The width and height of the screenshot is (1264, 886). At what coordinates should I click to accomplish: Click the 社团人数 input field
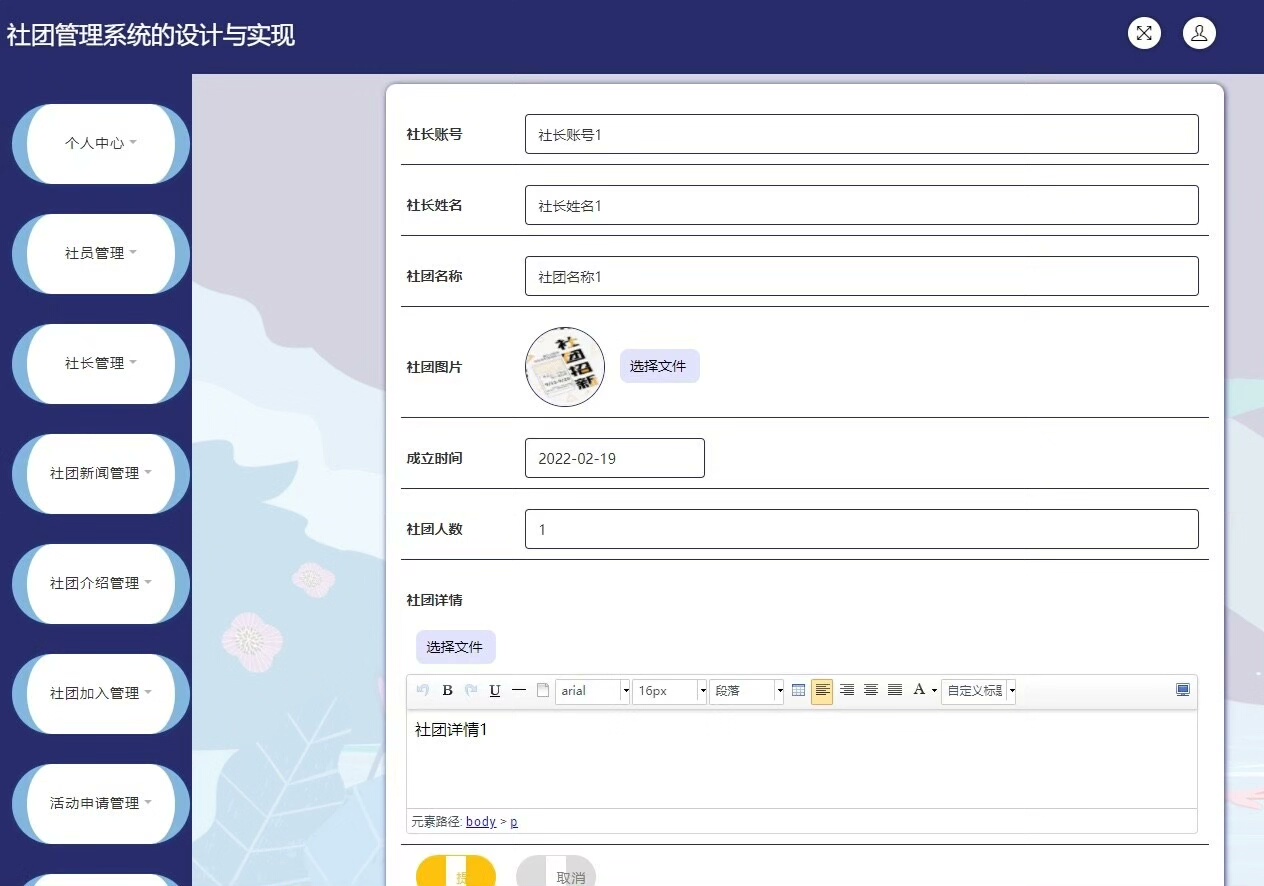pos(861,529)
